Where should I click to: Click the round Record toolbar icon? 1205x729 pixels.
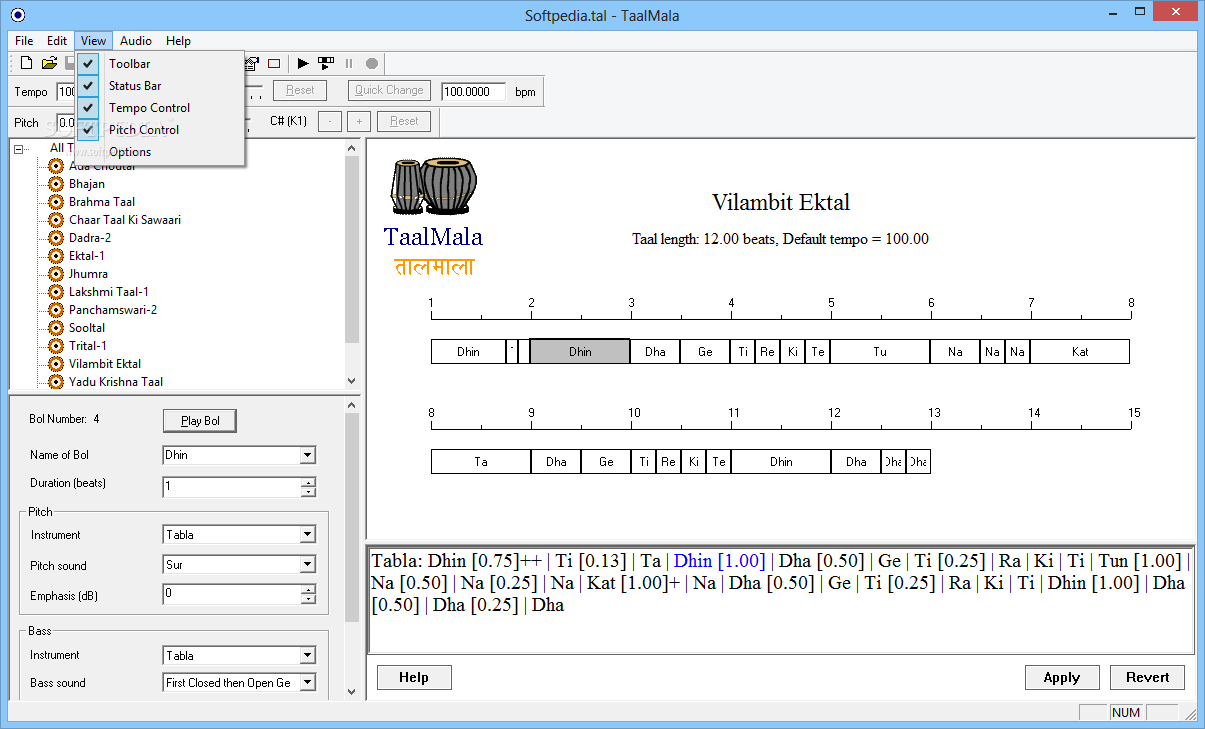[372, 63]
